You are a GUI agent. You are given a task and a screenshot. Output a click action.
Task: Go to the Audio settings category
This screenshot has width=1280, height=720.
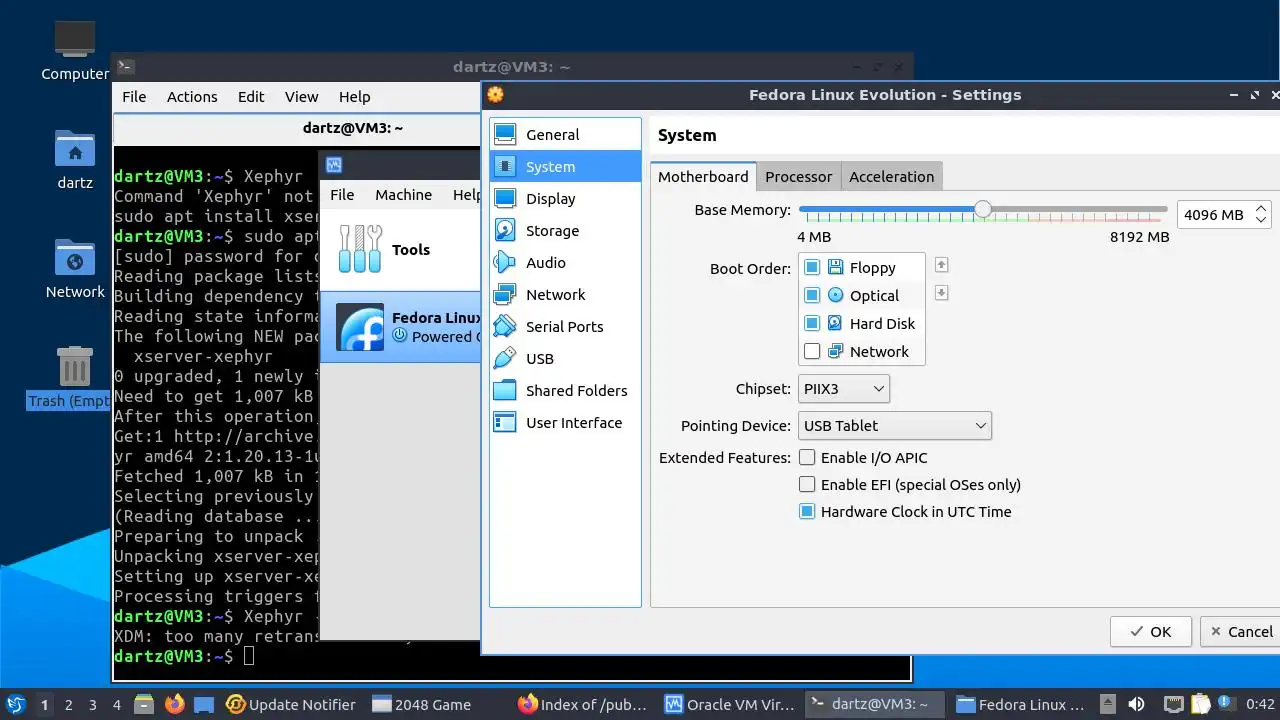coord(565,263)
